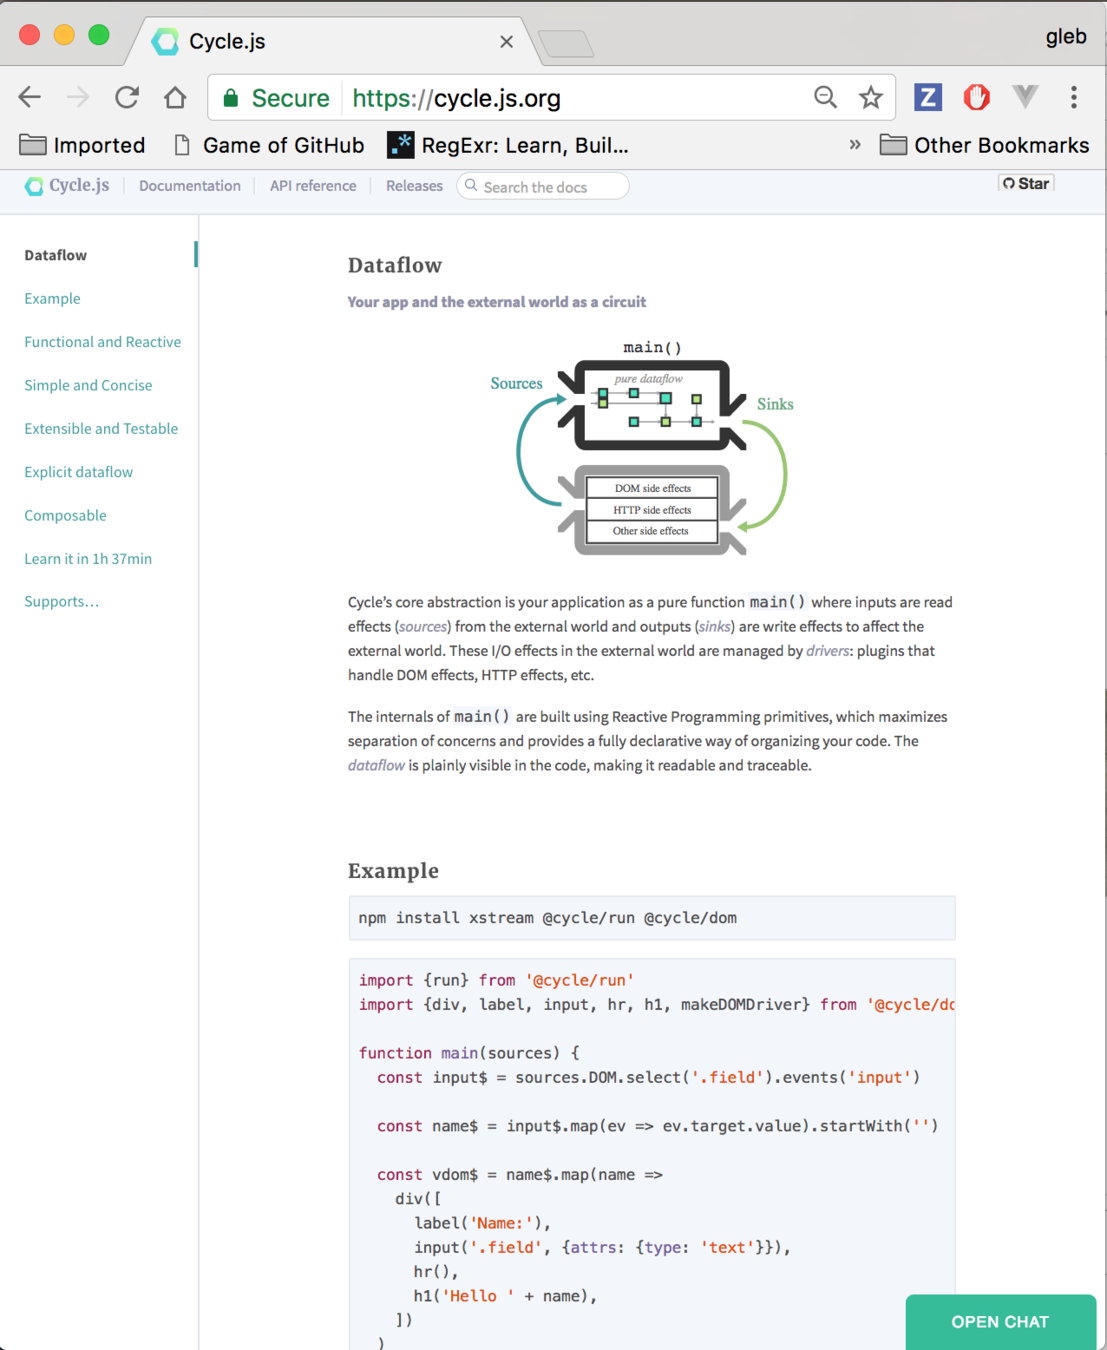Click the Cycle.js logo in site header
1107x1350 pixels.
click(67, 185)
